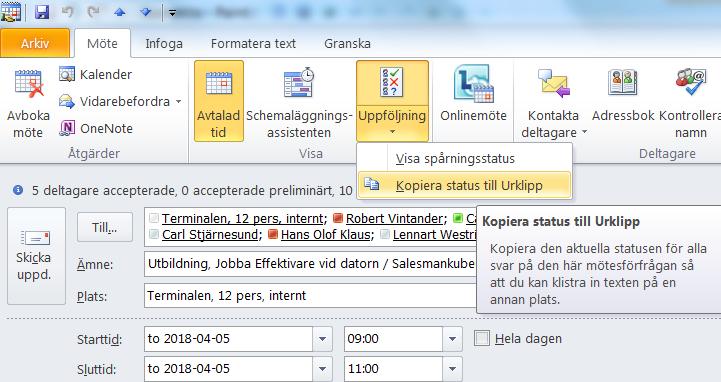This screenshot has width=721, height=382.
Task: Click presence indicator next to Robert Vintander
Action: tap(338, 218)
